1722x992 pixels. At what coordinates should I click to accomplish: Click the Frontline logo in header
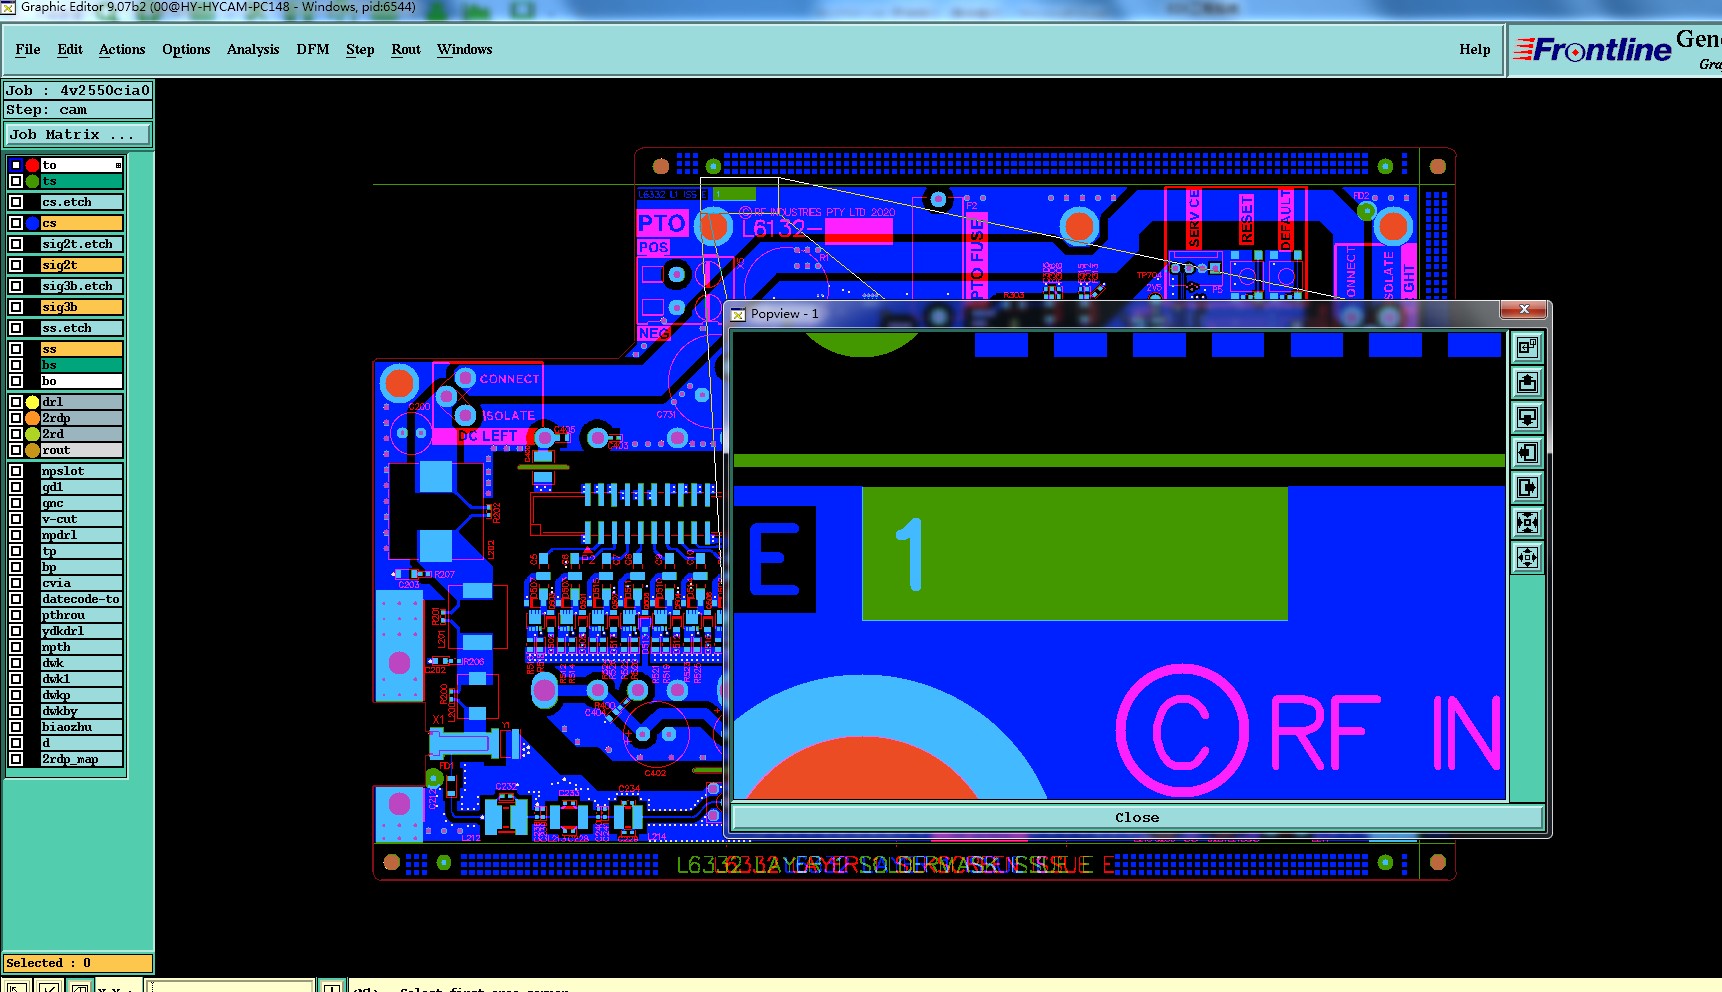[1592, 49]
